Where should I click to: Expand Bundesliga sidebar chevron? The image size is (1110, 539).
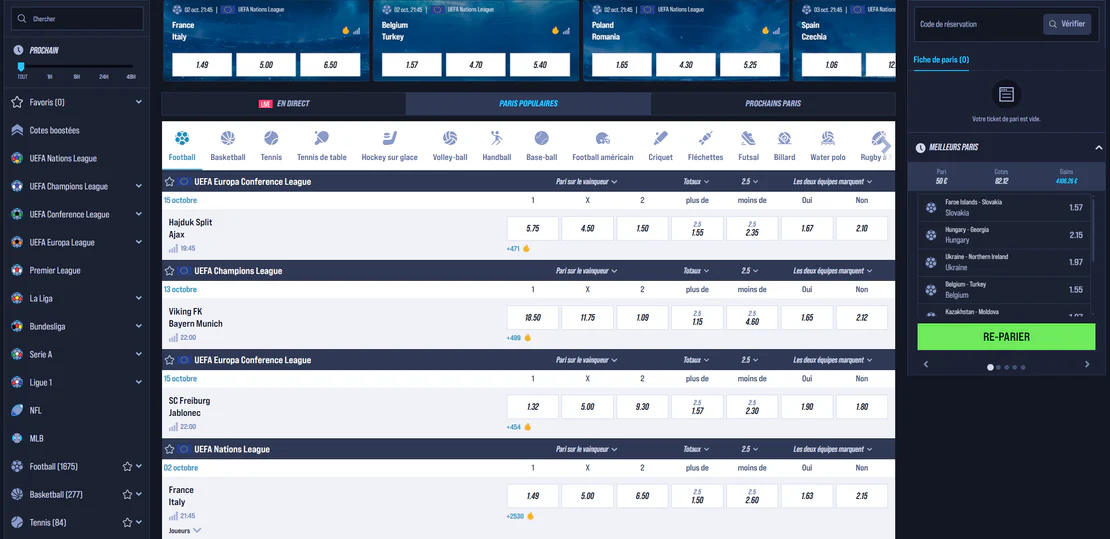point(139,327)
